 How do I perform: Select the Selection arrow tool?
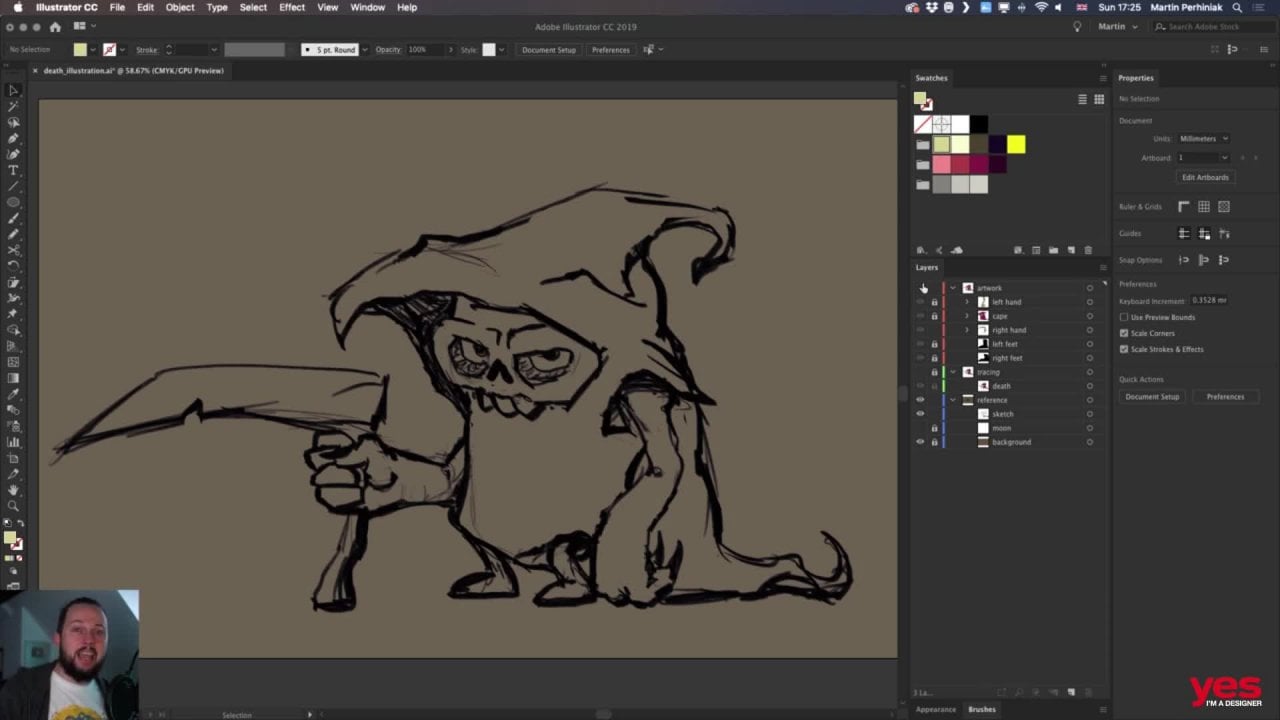(13, 90)
